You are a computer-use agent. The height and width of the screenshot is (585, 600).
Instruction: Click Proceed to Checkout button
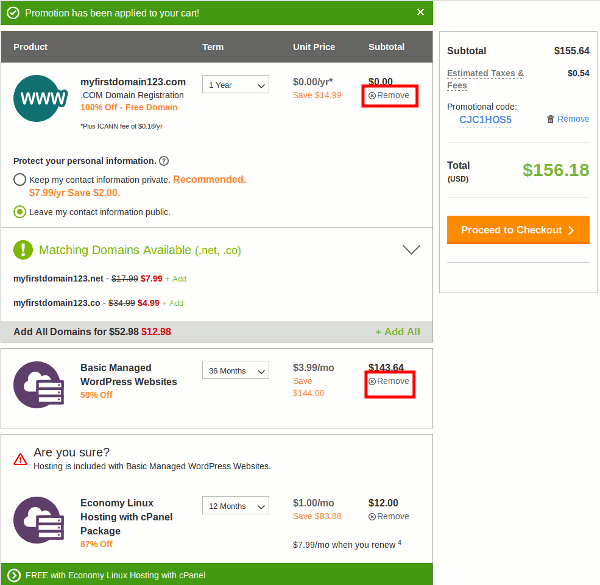tap(518, 230)
